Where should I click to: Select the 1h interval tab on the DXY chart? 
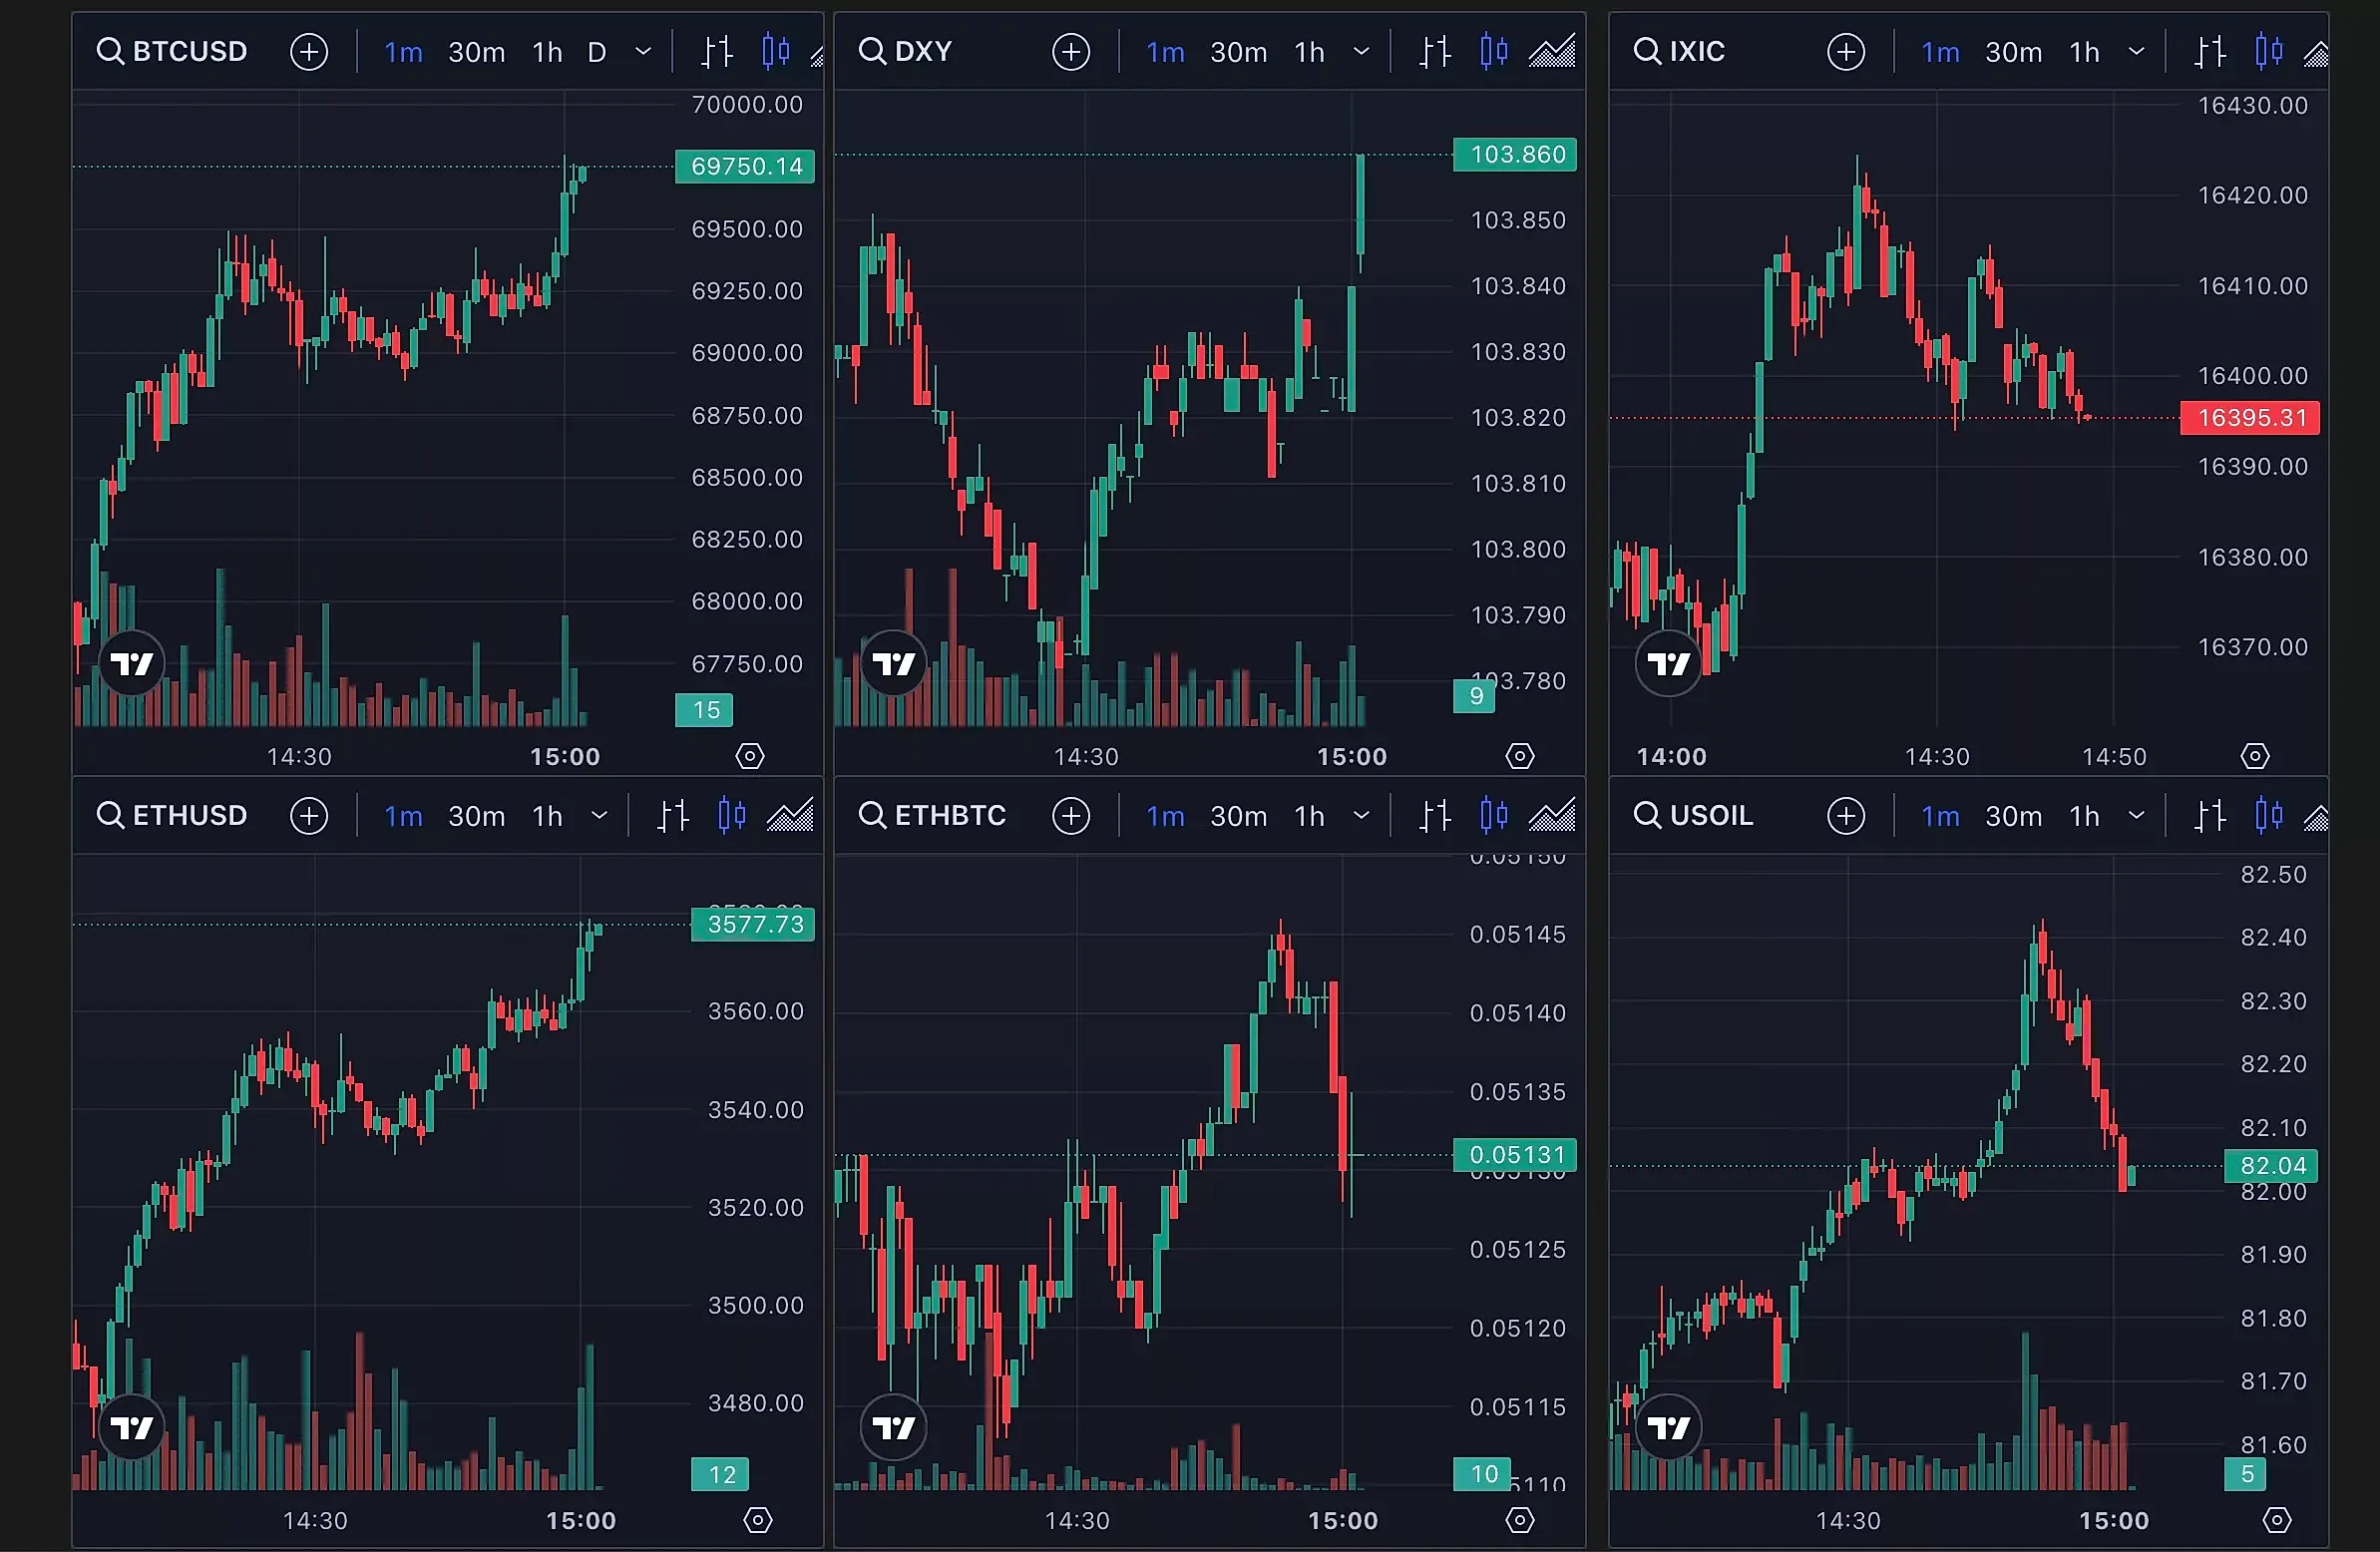coord(1308,51)
